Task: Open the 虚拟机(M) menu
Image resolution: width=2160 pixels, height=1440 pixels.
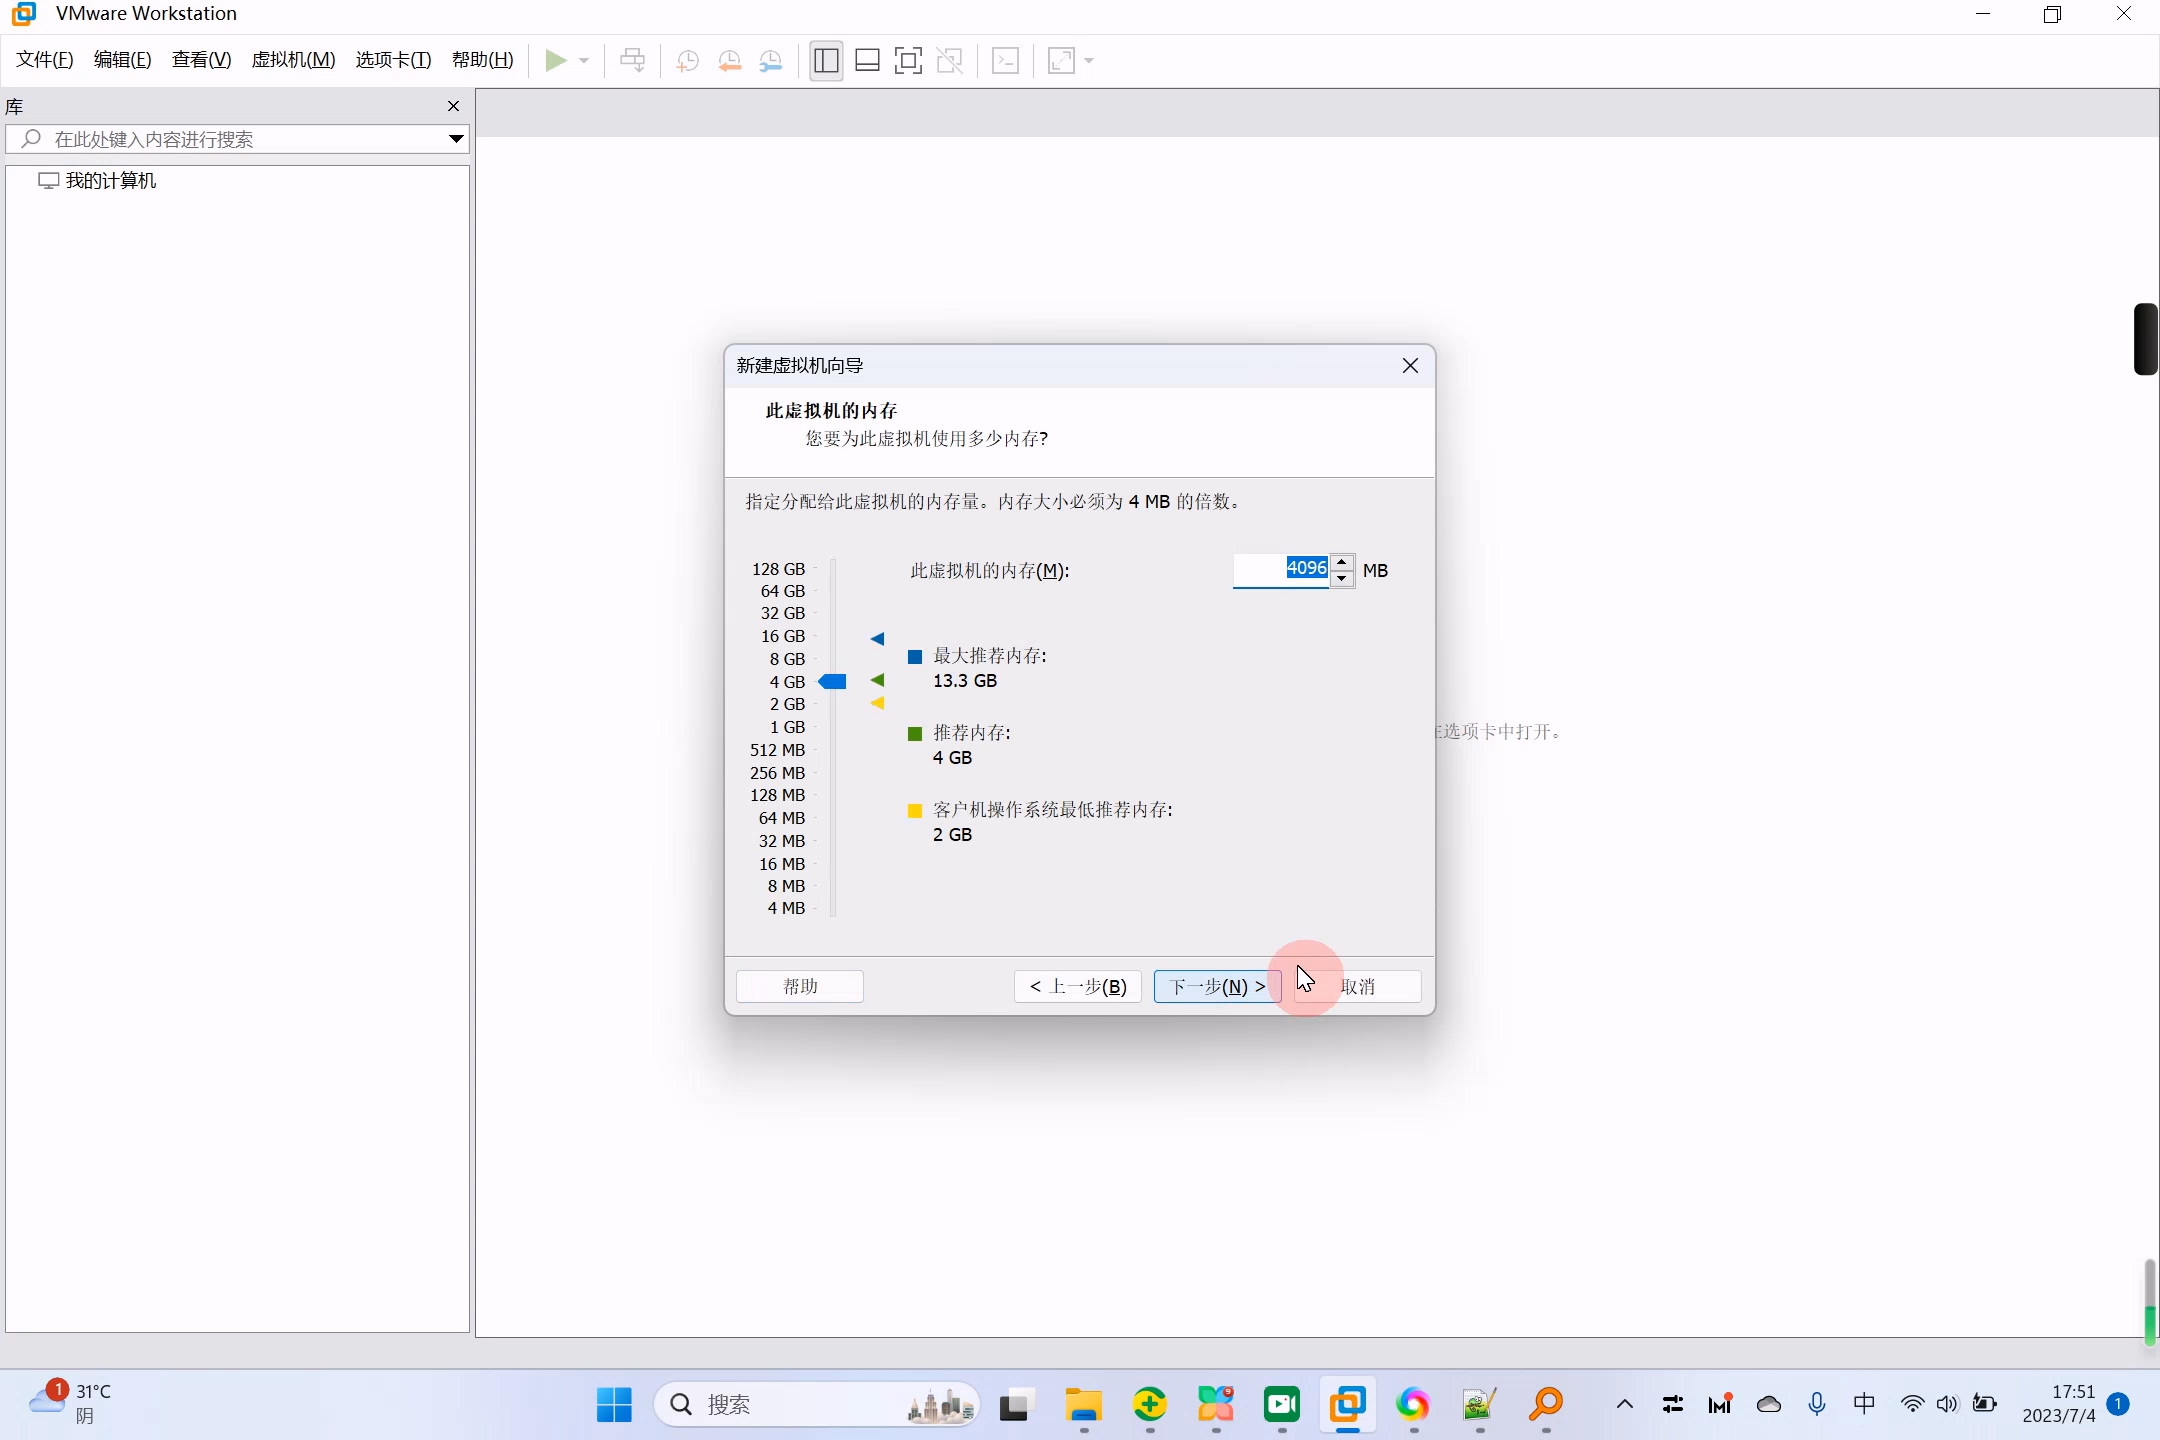Action: [x=293, y=60]
